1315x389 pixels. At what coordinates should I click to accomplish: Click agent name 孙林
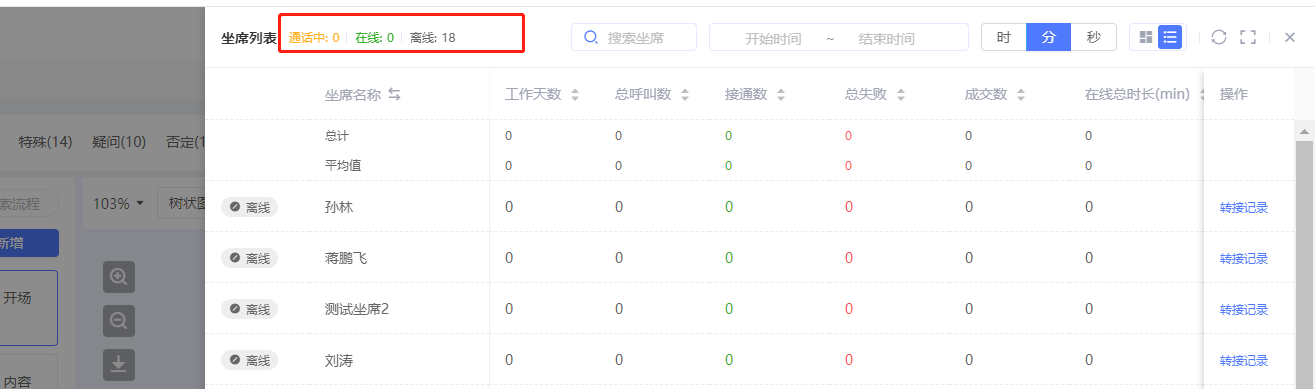tap(339, 208)
